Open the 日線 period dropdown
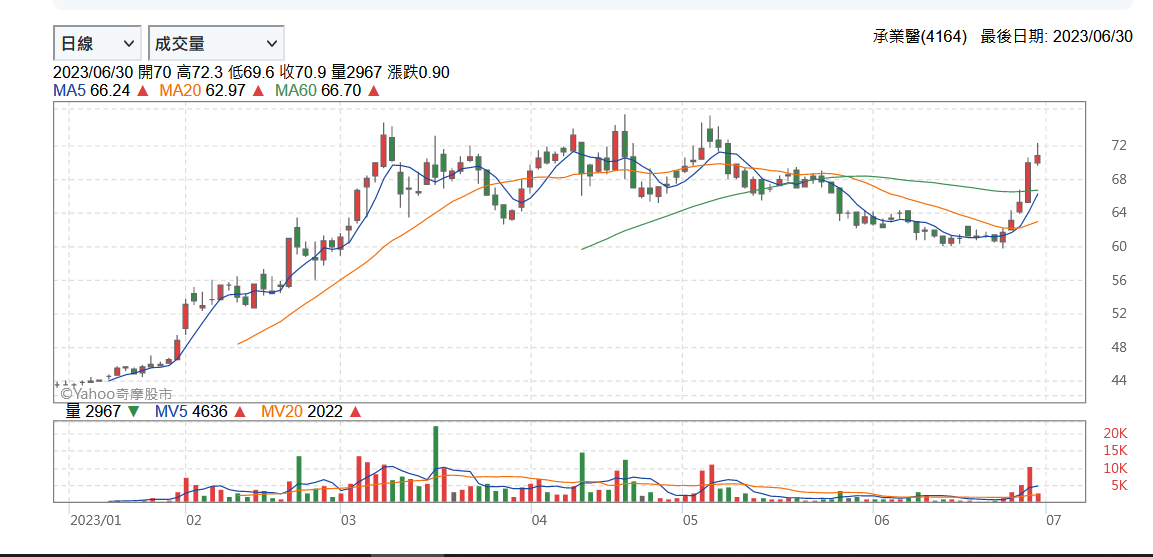 tap(96, 43)
